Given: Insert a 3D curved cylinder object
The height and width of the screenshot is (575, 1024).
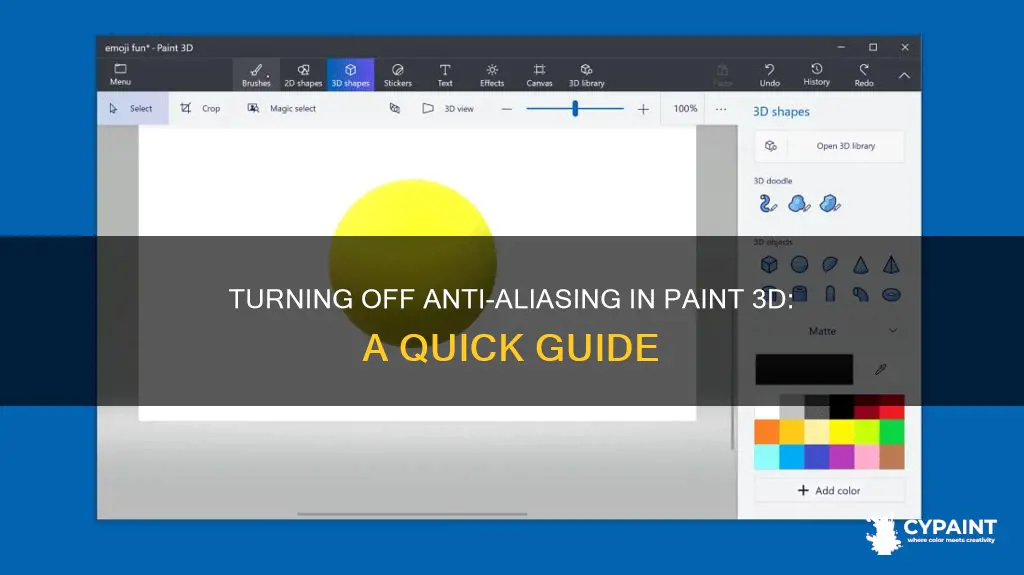Looking at the screenshot, I should 861,295.
